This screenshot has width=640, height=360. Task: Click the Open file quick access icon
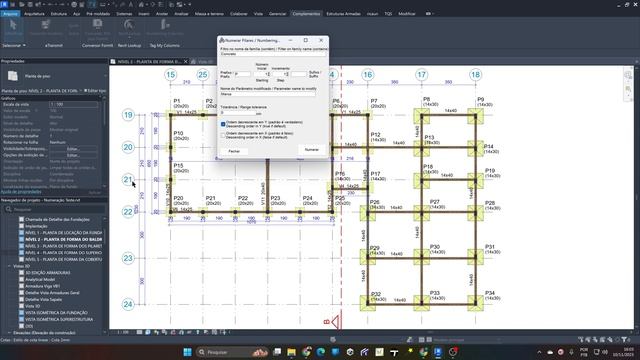pyautogui.click(x=22, y=4)
